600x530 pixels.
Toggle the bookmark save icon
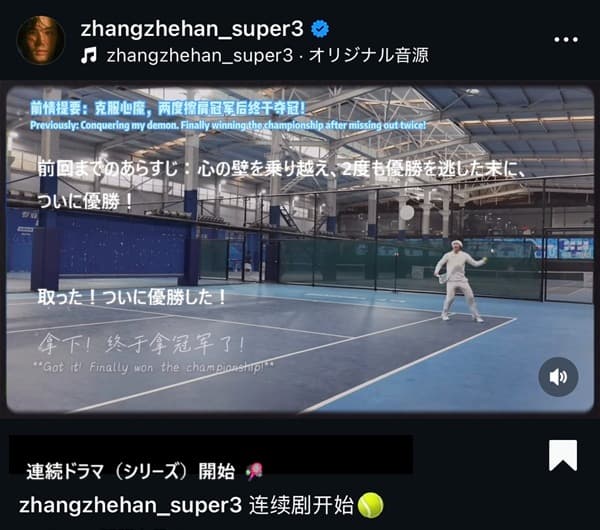tap(562, 455)
